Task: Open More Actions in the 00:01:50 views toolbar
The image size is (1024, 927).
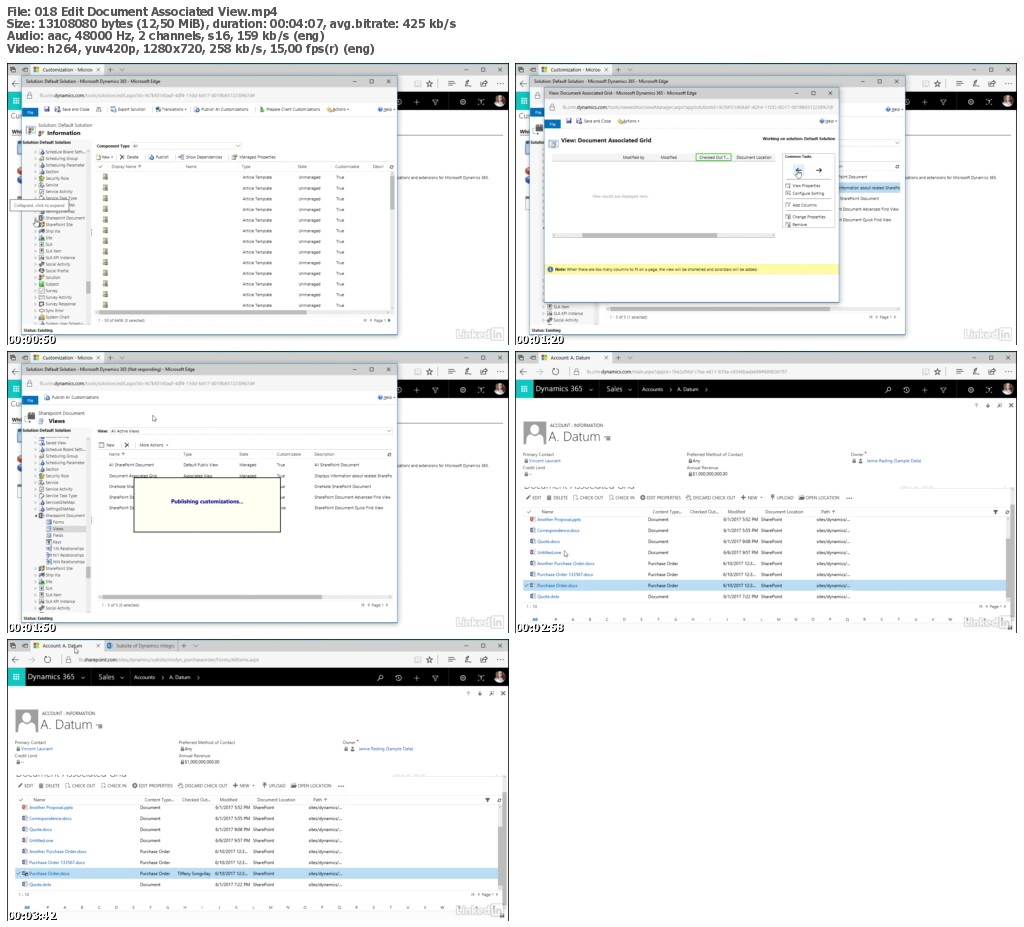Action: tap(153, 445)
